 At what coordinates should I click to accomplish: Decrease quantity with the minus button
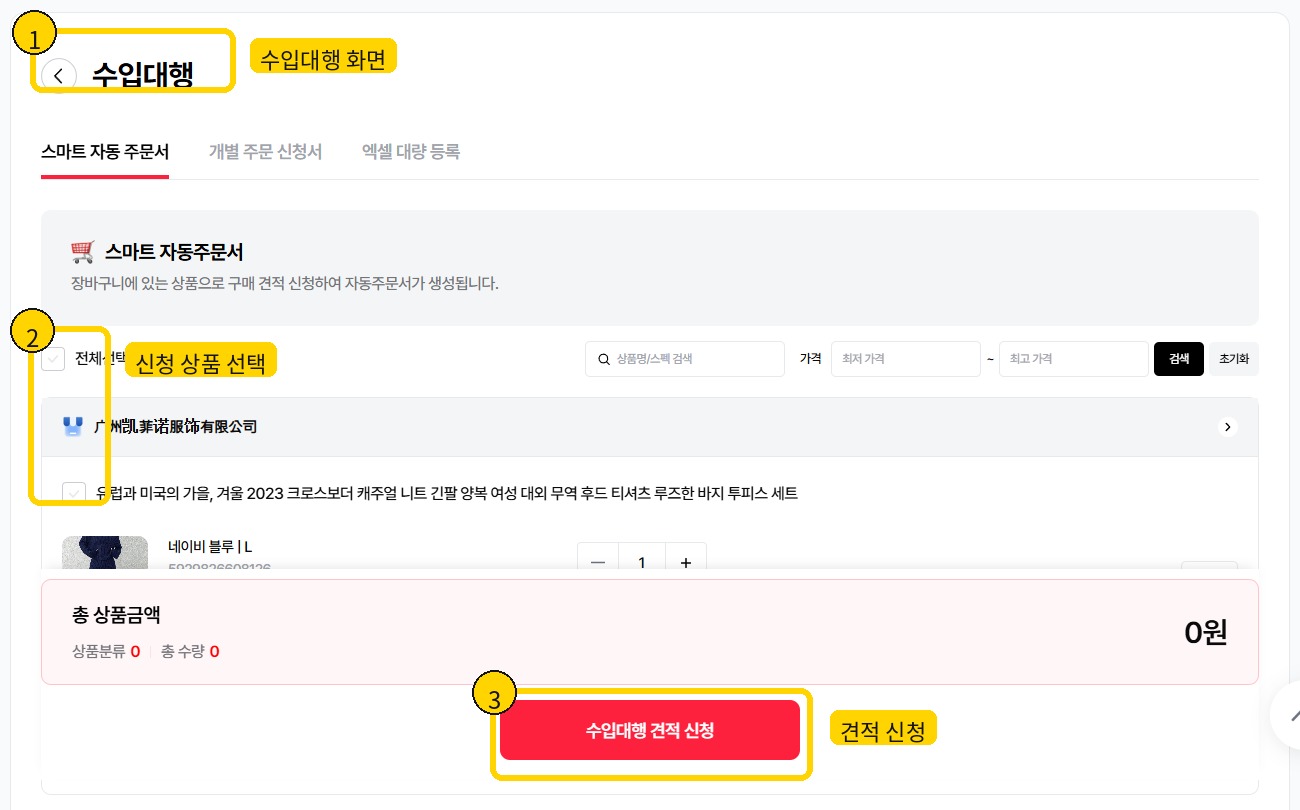(x=598, y=563)
